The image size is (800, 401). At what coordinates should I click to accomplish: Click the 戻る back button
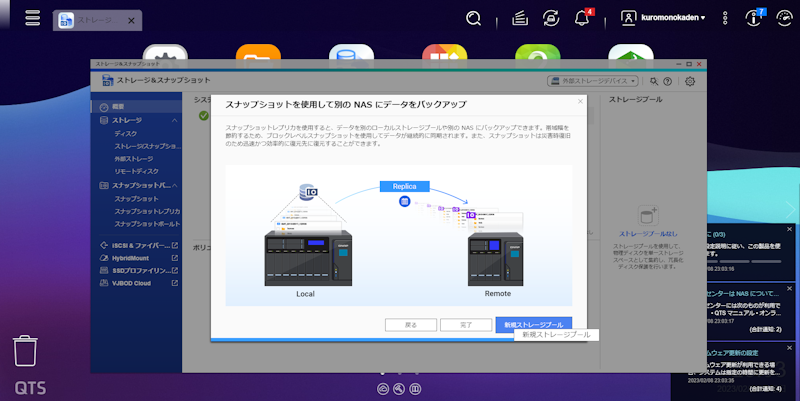(411, 325)
